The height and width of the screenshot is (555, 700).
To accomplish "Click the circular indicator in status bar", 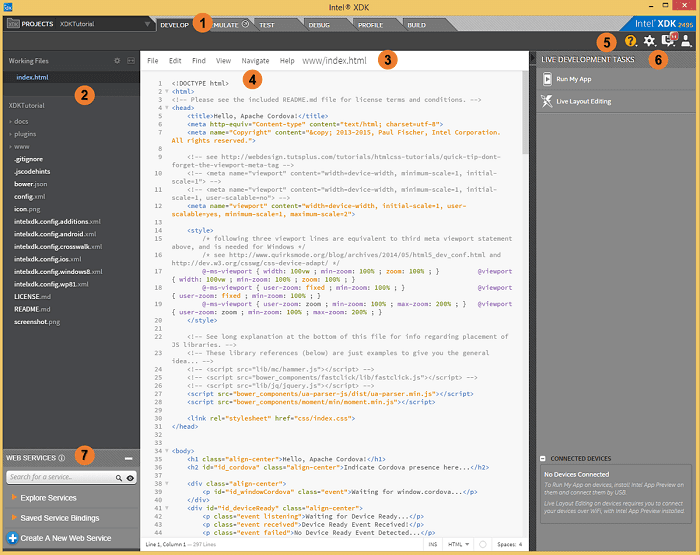I will point(483,544).
